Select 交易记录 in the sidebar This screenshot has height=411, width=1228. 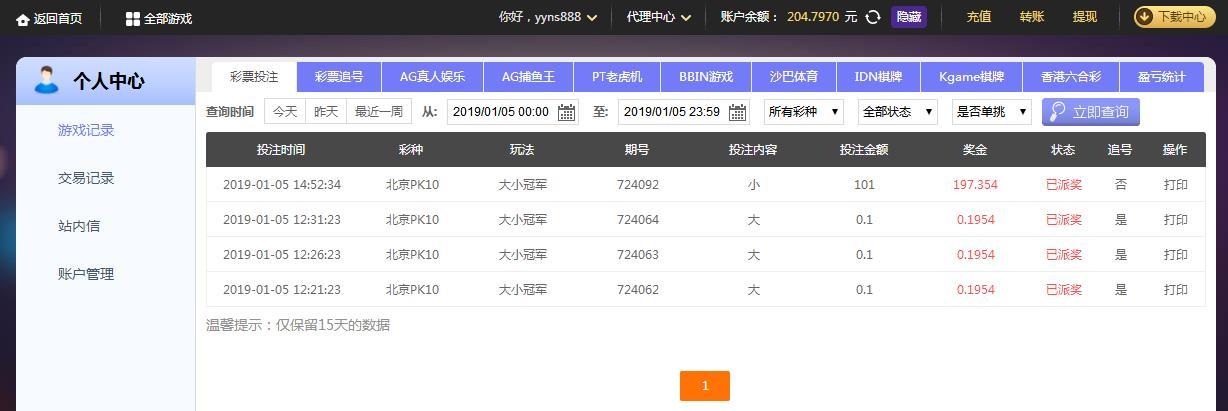point(86,178)
